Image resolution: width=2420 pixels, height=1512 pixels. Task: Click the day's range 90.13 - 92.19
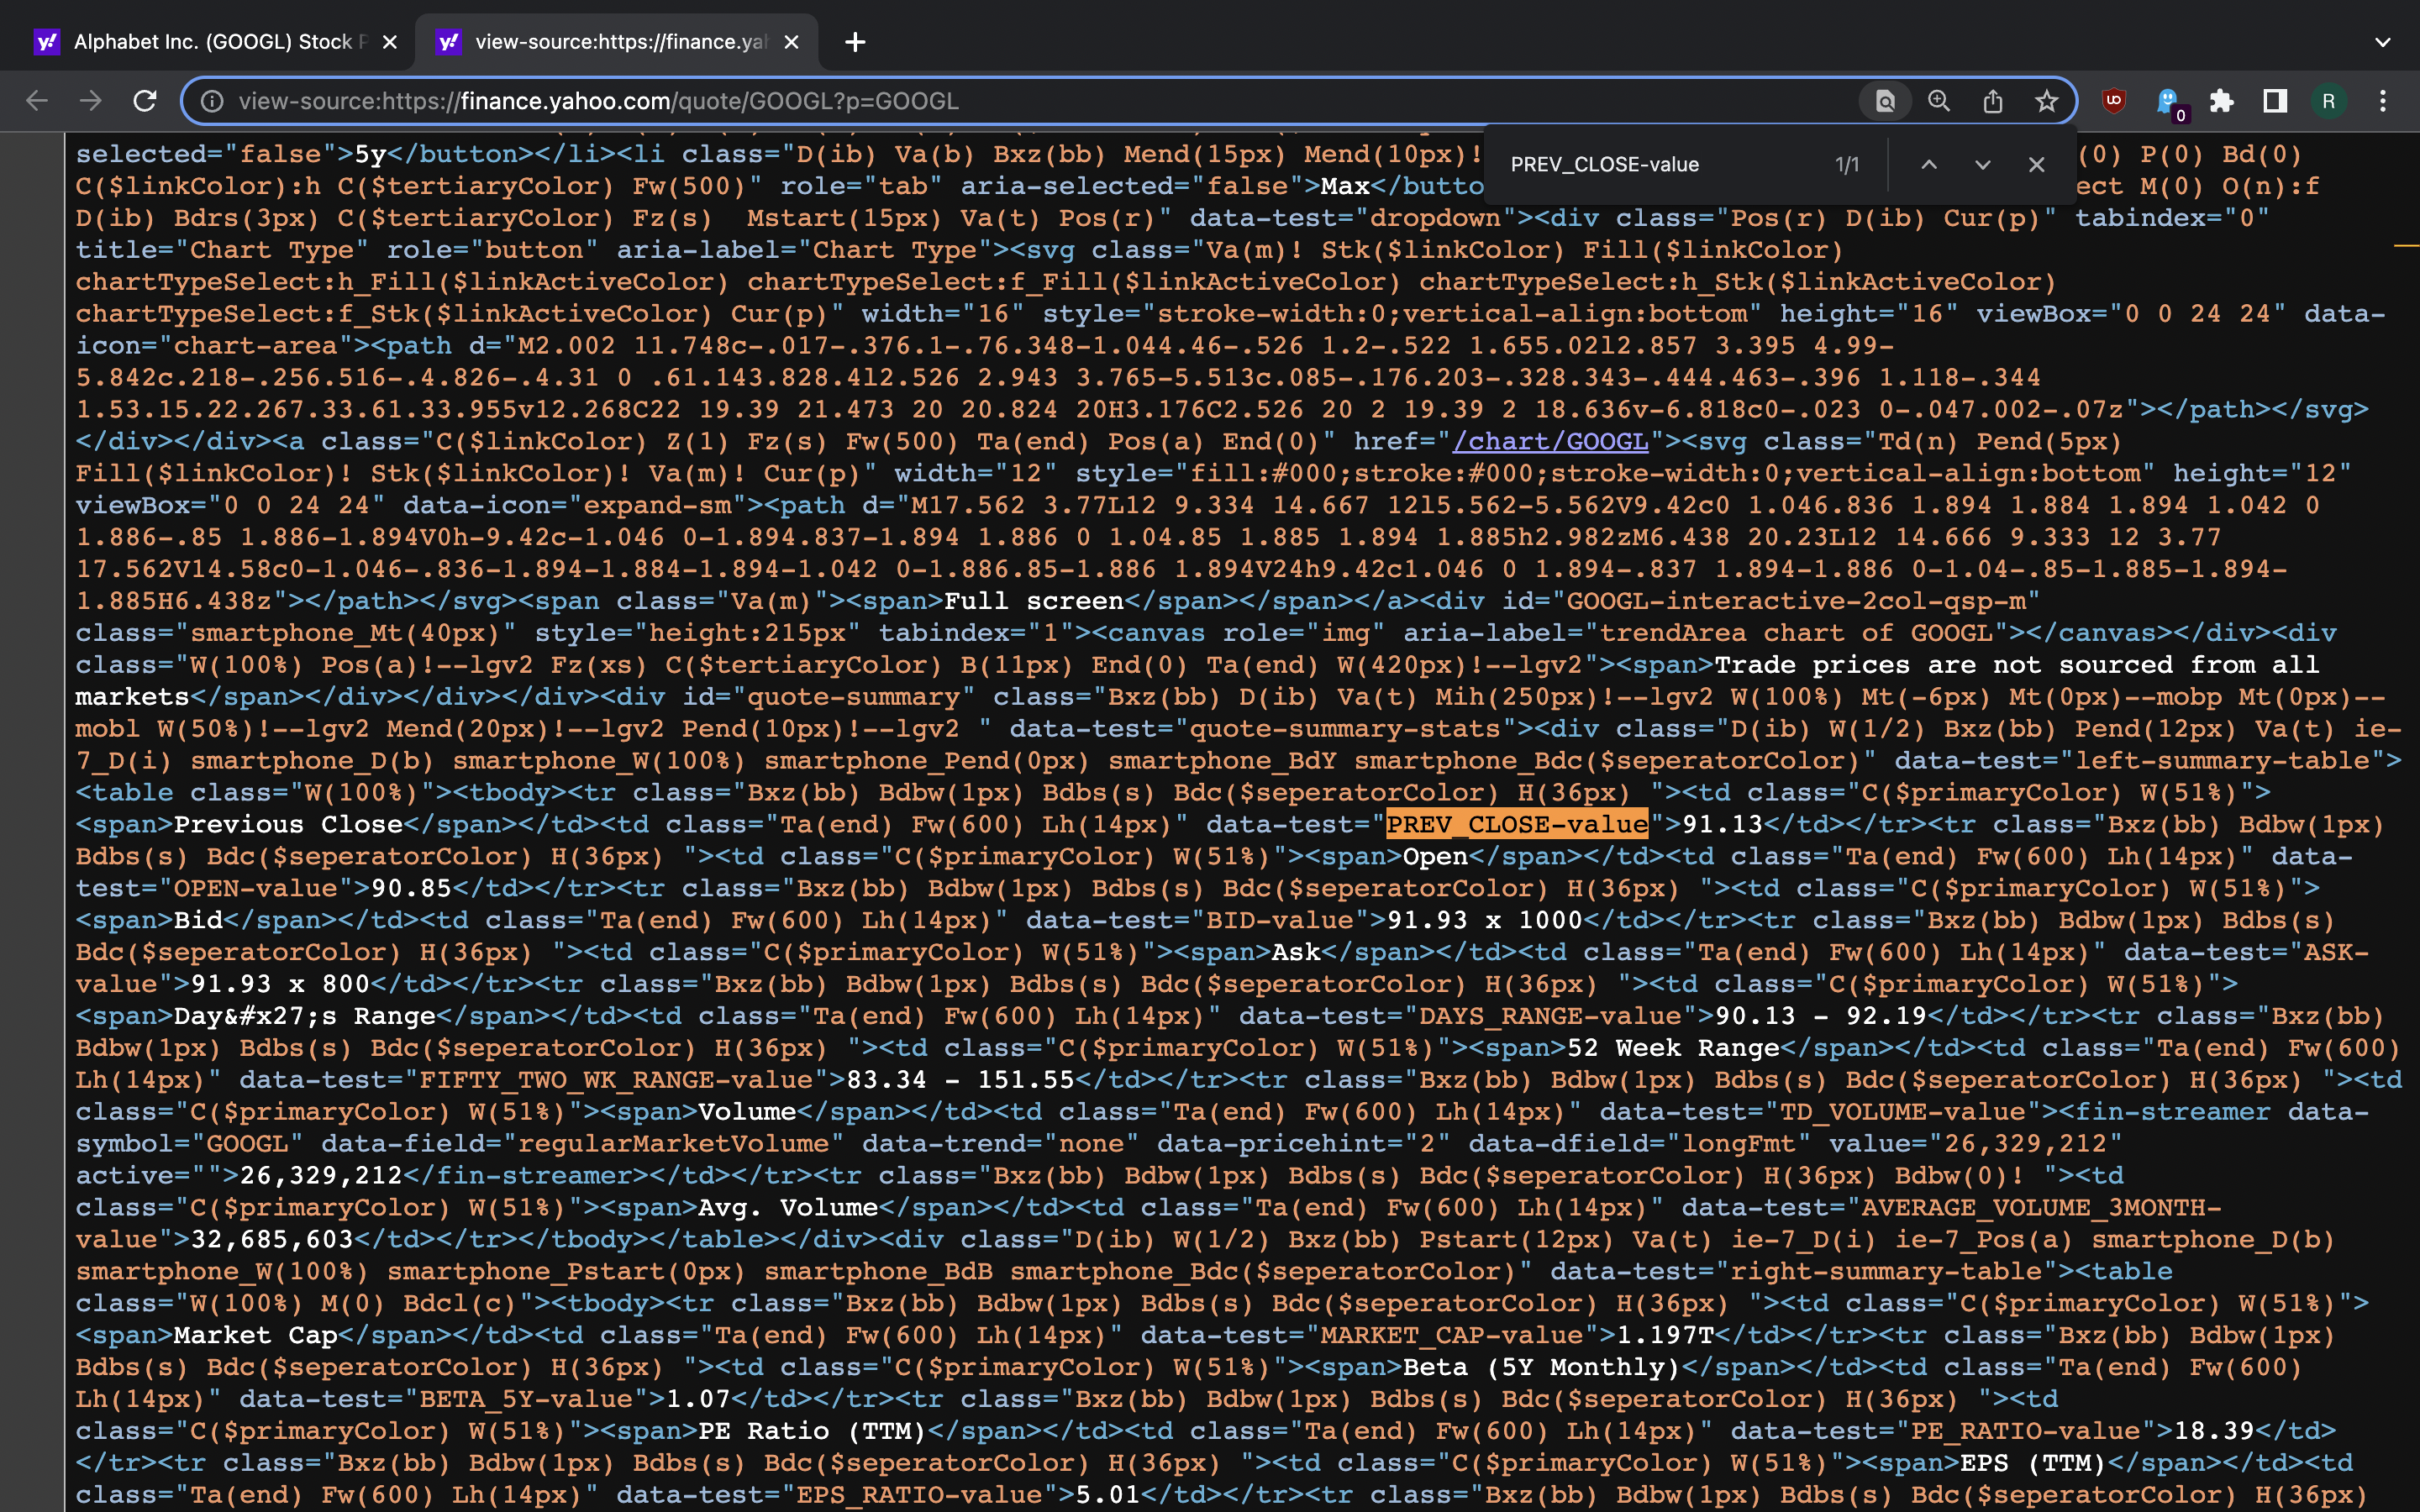coord(1820,1016)
